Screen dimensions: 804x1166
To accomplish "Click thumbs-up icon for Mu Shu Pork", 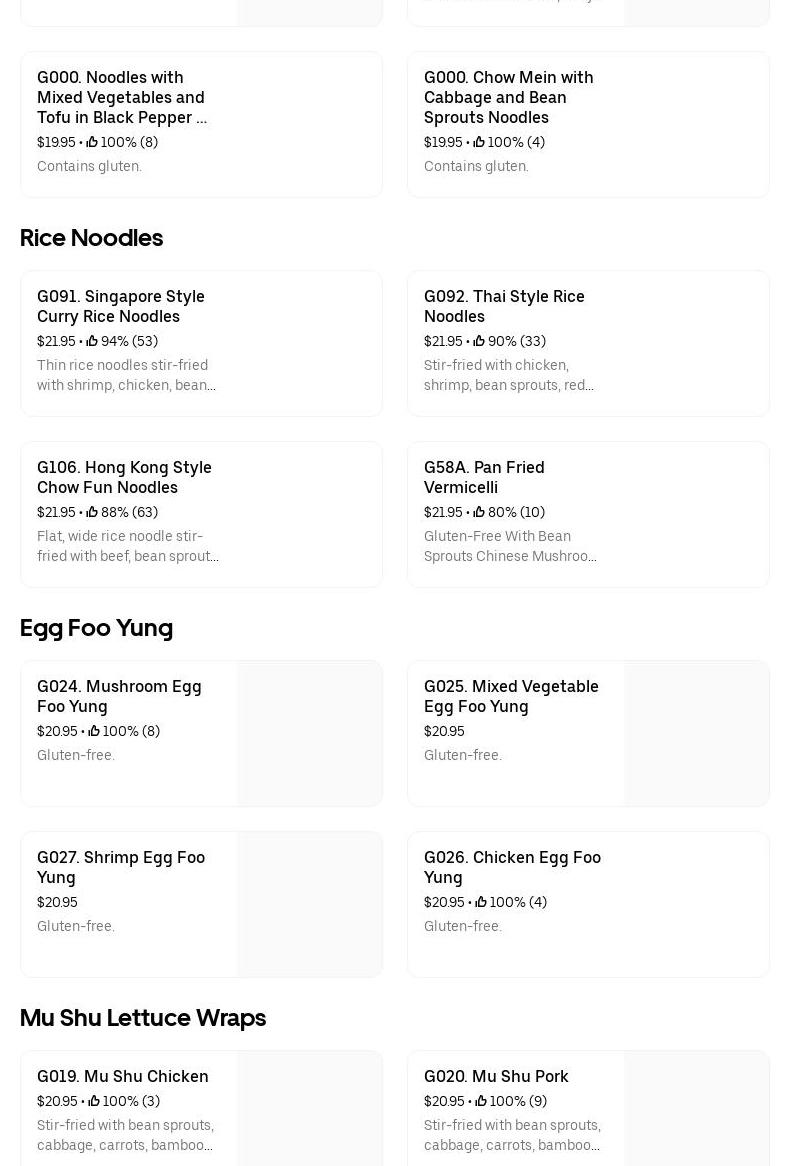I will (x=481, y=1102).
